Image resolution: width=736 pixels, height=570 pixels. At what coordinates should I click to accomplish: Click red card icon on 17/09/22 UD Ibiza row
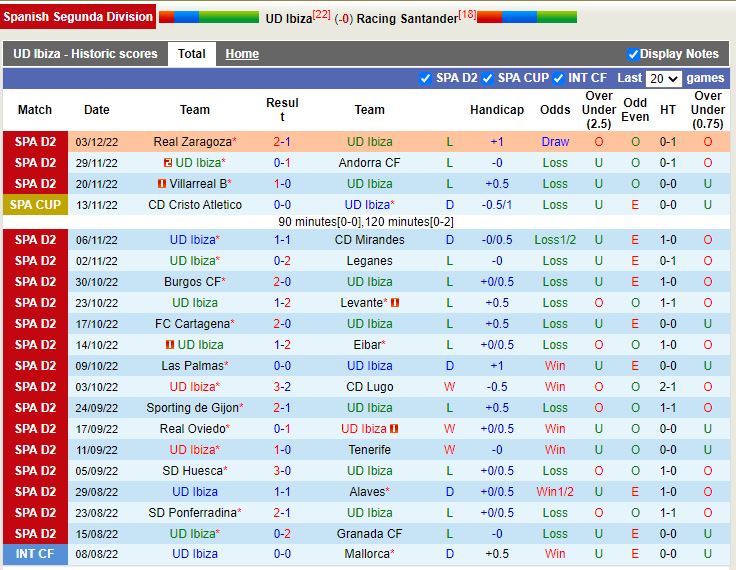click(395, 429)
